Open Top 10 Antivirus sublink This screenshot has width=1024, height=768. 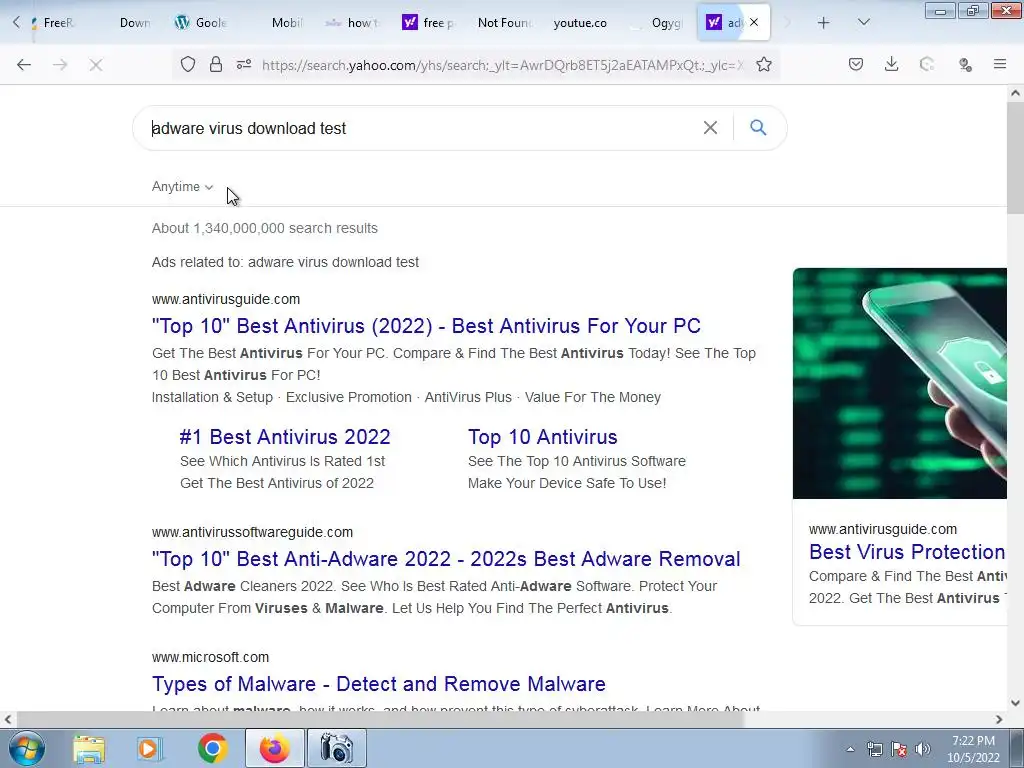tap(542, 437)
